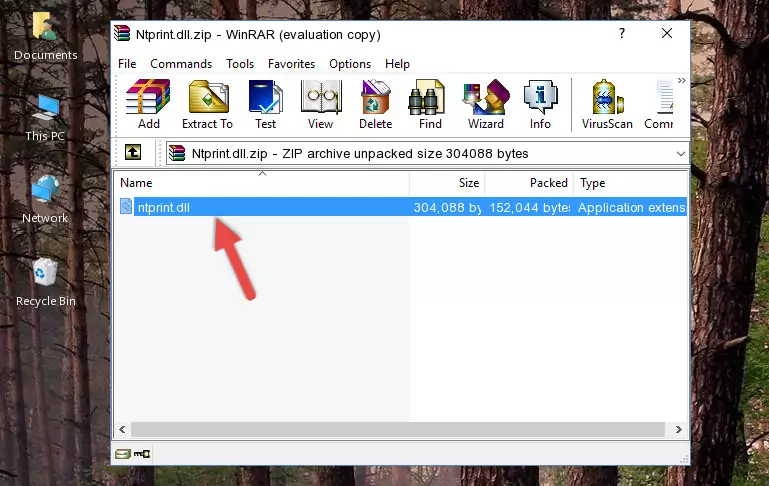Click the drive icon in status bar
Screen dimensions: 769x486
click(x=123, y=454)
